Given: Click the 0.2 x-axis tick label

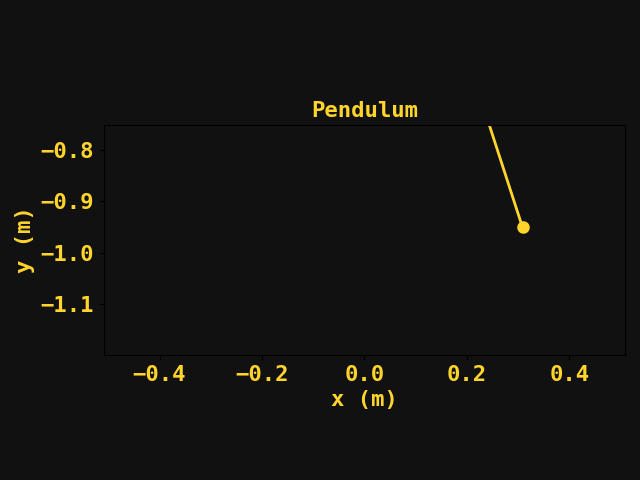Looking at the screenshot, I should [467, 374].
